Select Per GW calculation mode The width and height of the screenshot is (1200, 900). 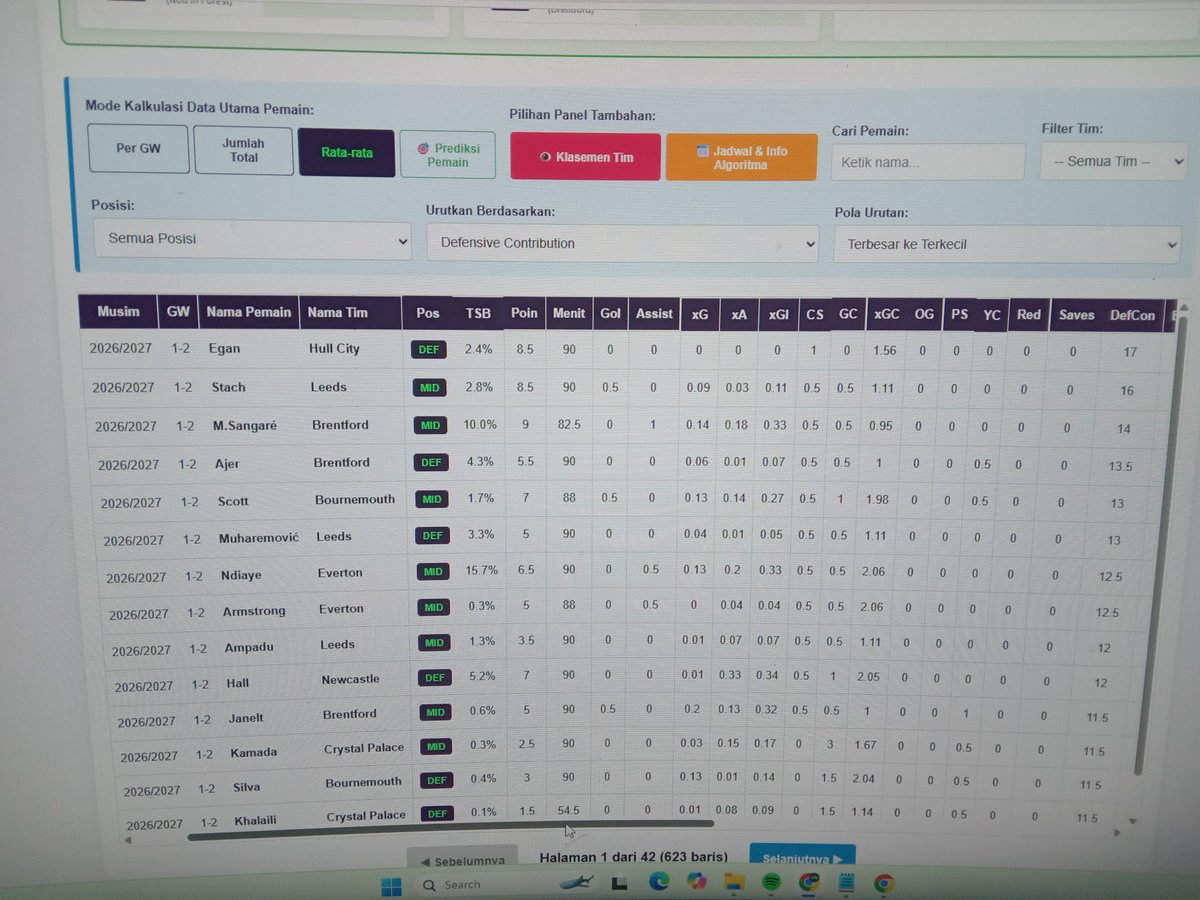coord(138,149)
